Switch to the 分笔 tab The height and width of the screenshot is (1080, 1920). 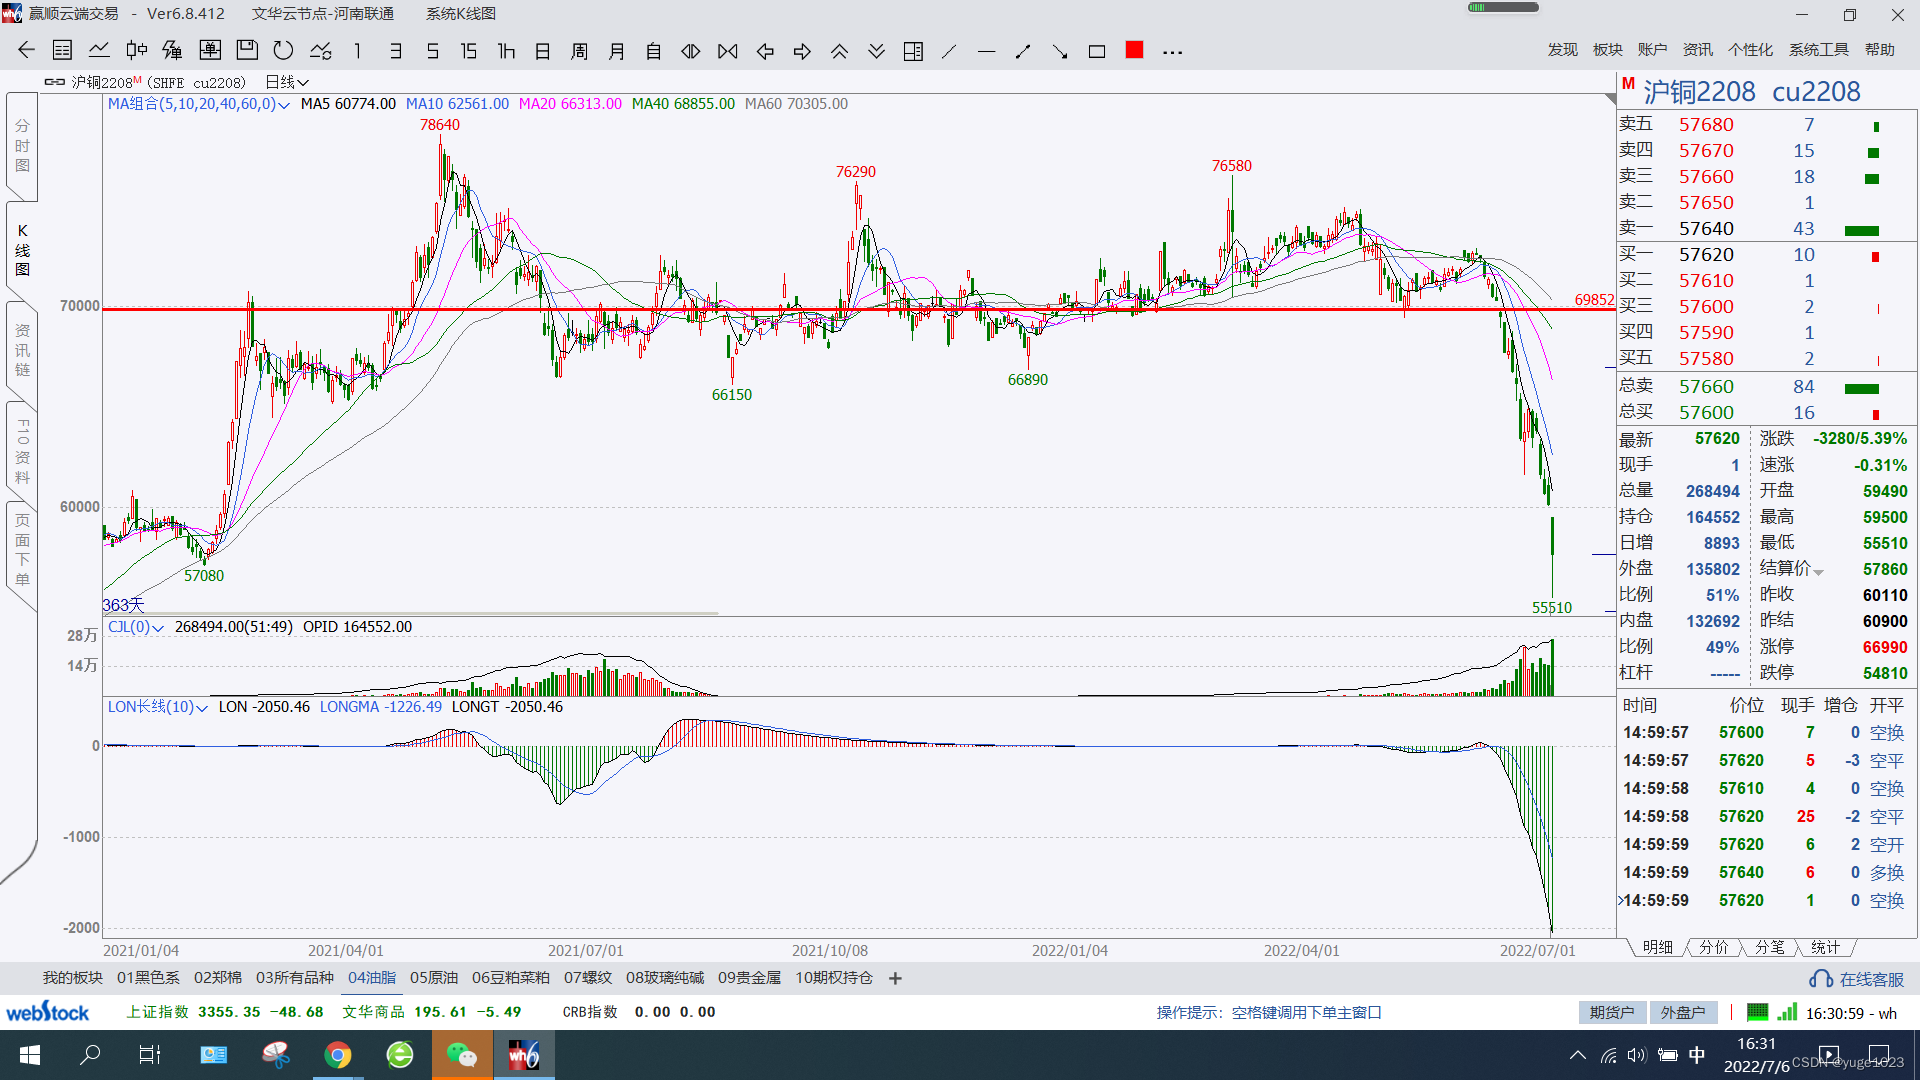1769,947
